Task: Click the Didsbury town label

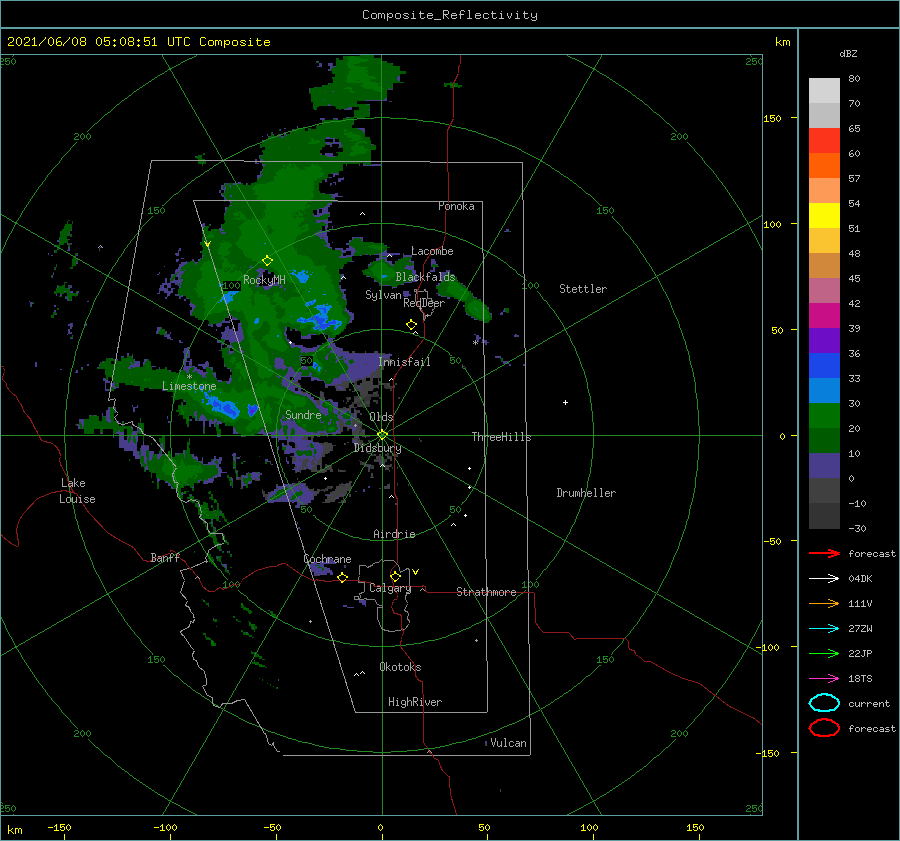Action: tap(377, 448)
